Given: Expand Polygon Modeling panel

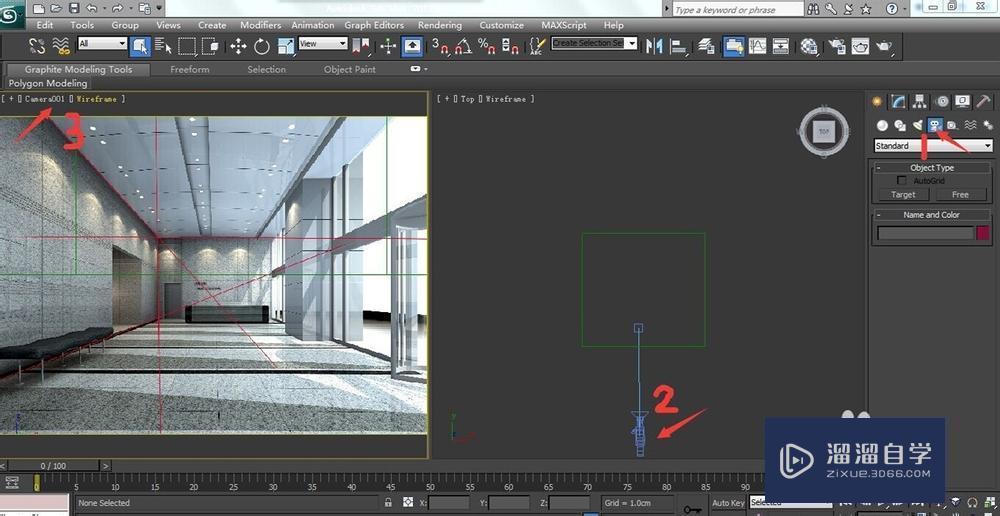Looking at the screenshot, I should click(48, 84).
